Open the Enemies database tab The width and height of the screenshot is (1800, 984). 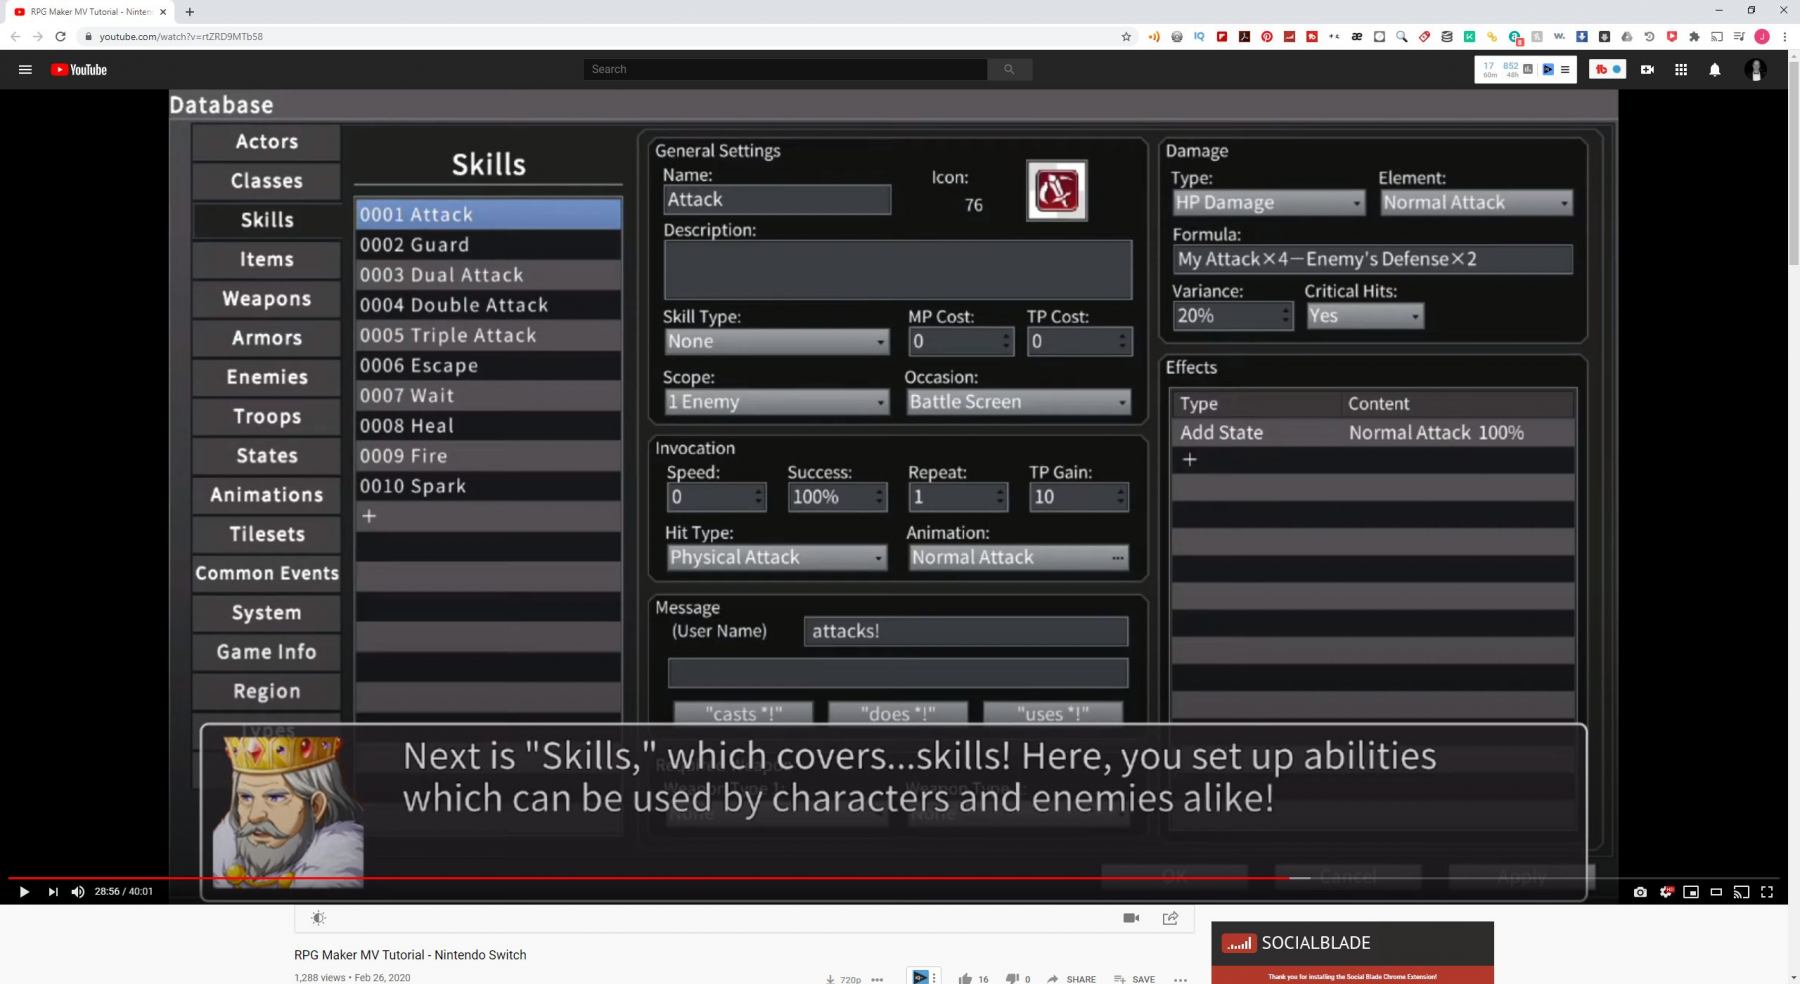coord(267,377)
